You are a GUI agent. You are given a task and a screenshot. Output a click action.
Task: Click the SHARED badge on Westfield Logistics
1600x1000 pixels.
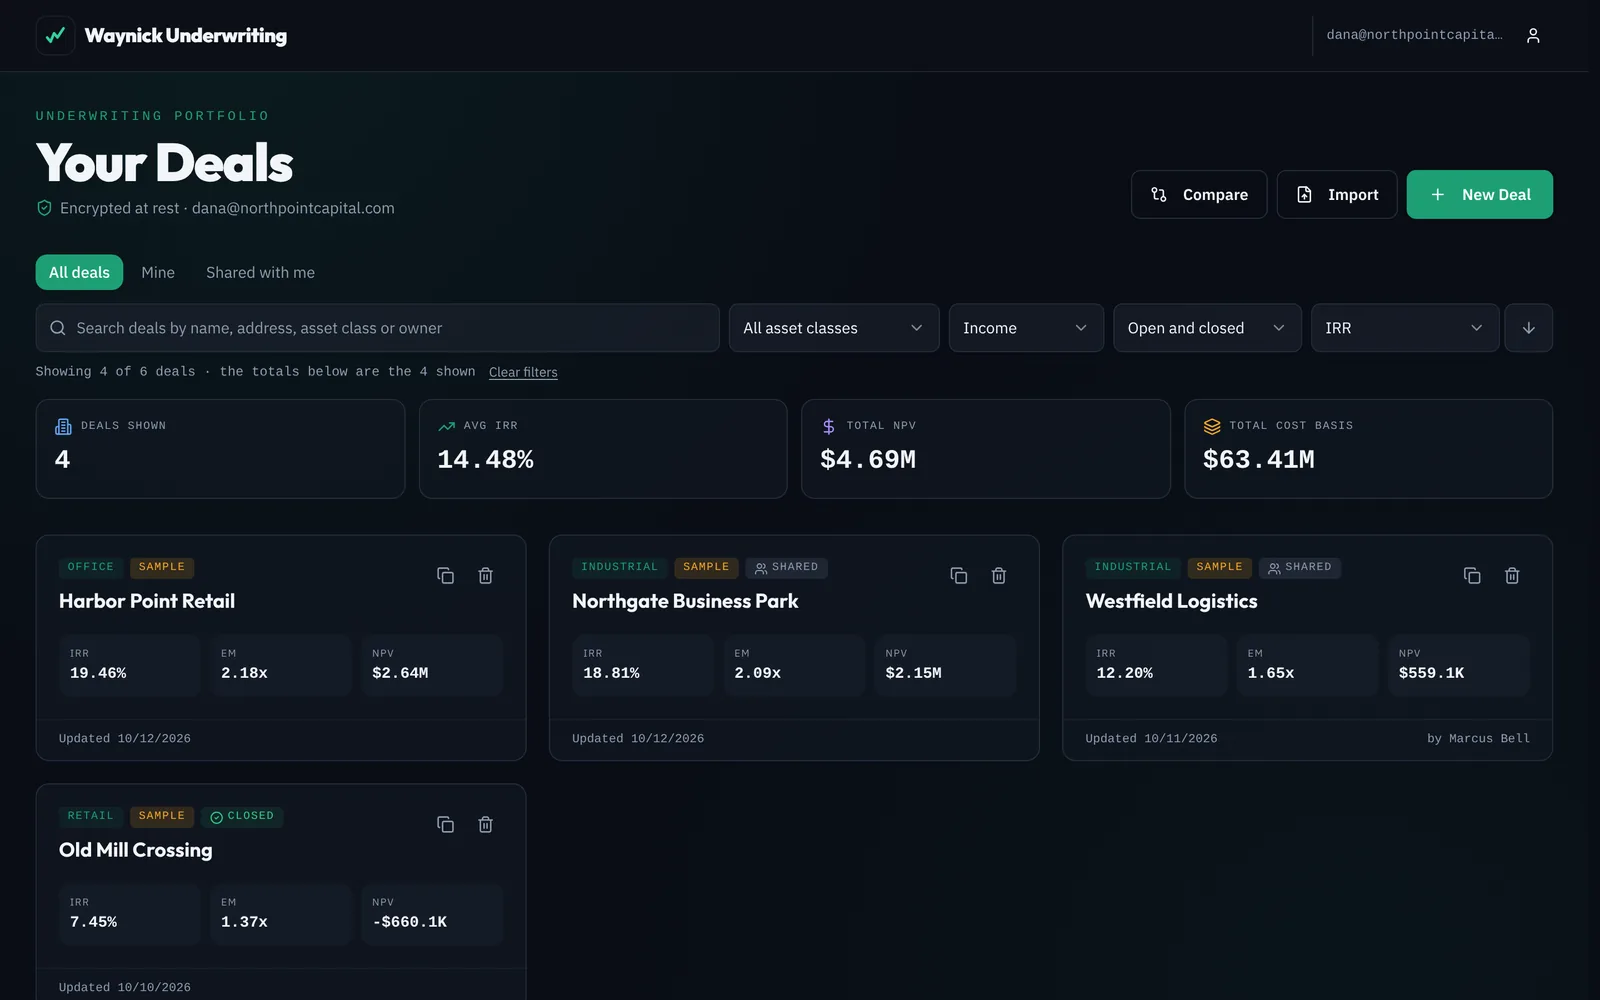click(x=1300, y=567)
